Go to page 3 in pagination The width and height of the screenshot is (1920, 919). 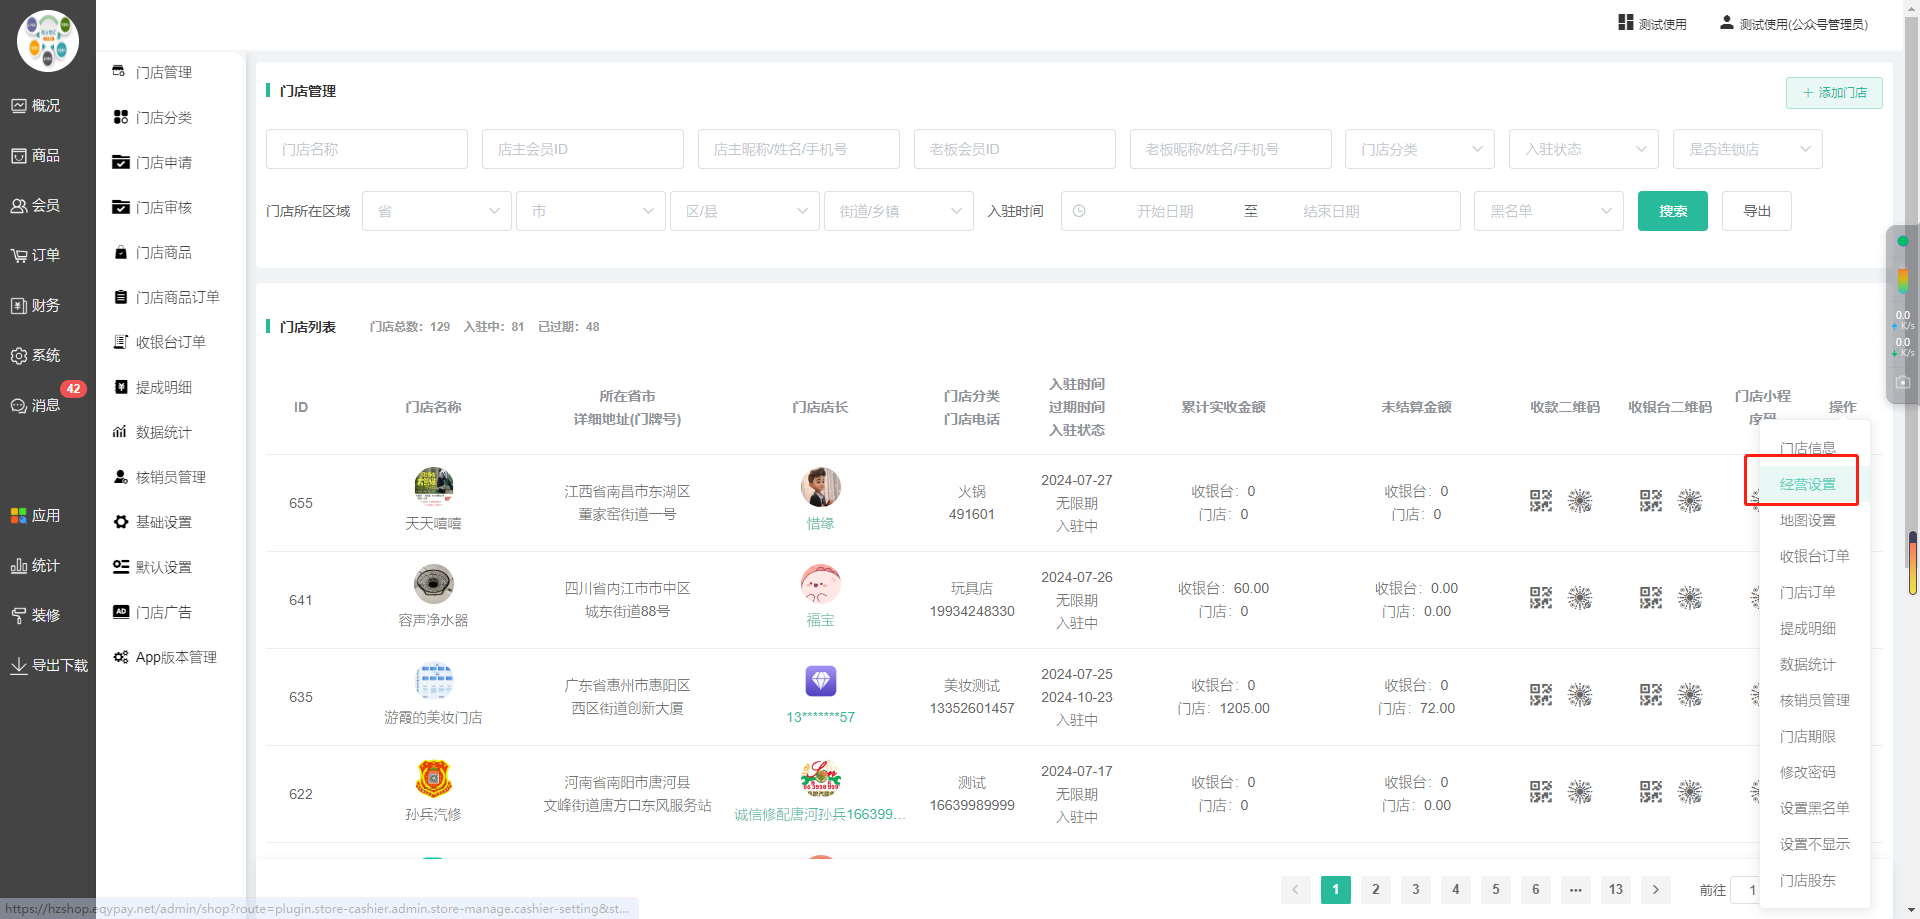point(1415,889)
